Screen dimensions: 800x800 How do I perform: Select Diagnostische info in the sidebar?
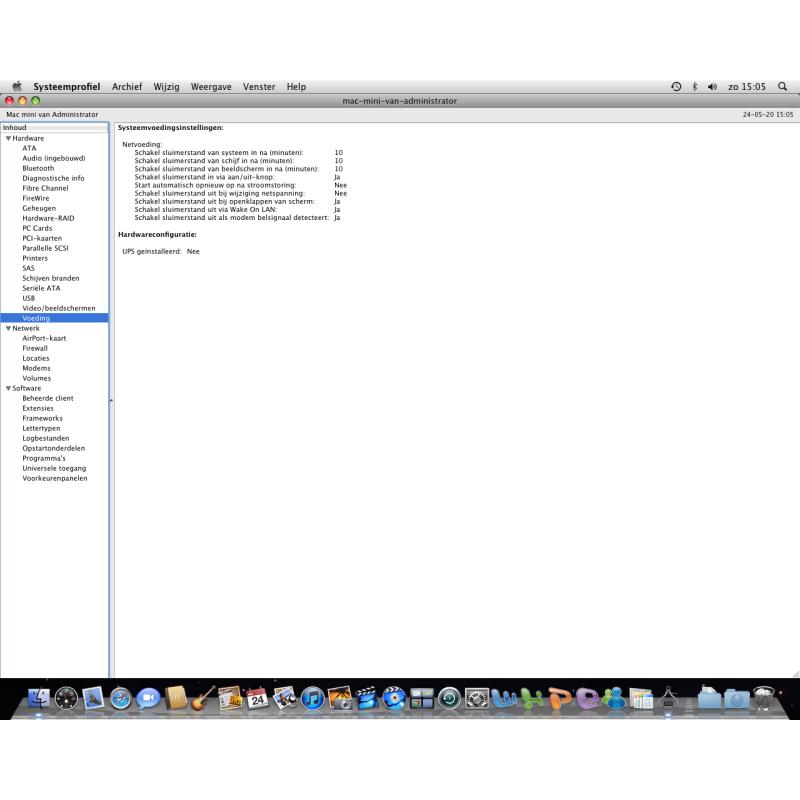(x=53, y=178)
